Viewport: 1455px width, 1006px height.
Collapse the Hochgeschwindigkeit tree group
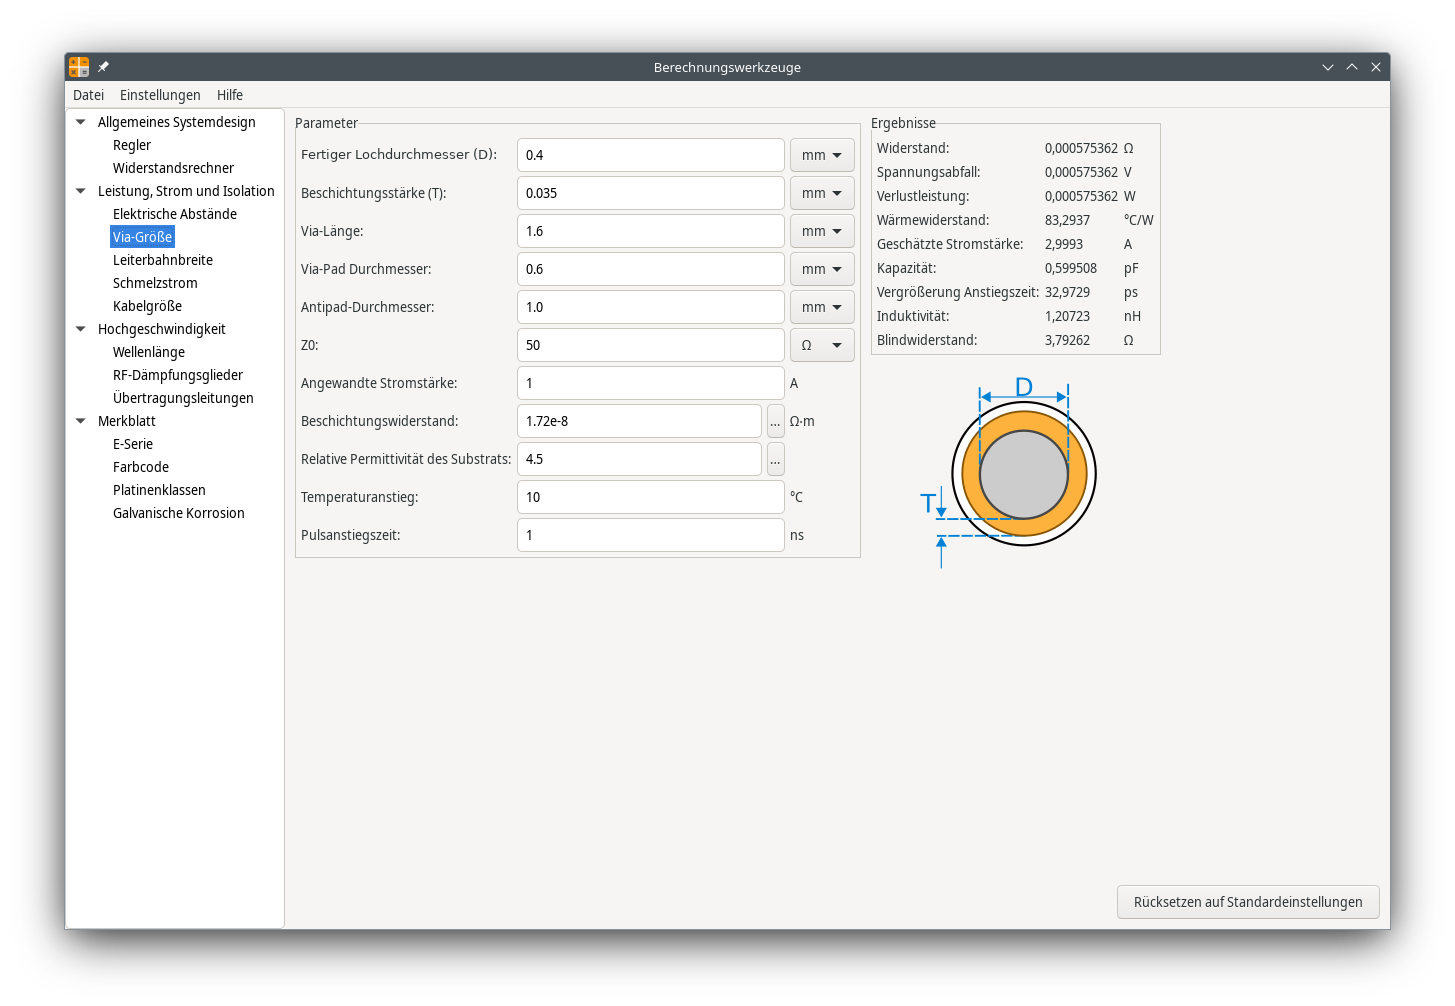(x=81, y=329)
